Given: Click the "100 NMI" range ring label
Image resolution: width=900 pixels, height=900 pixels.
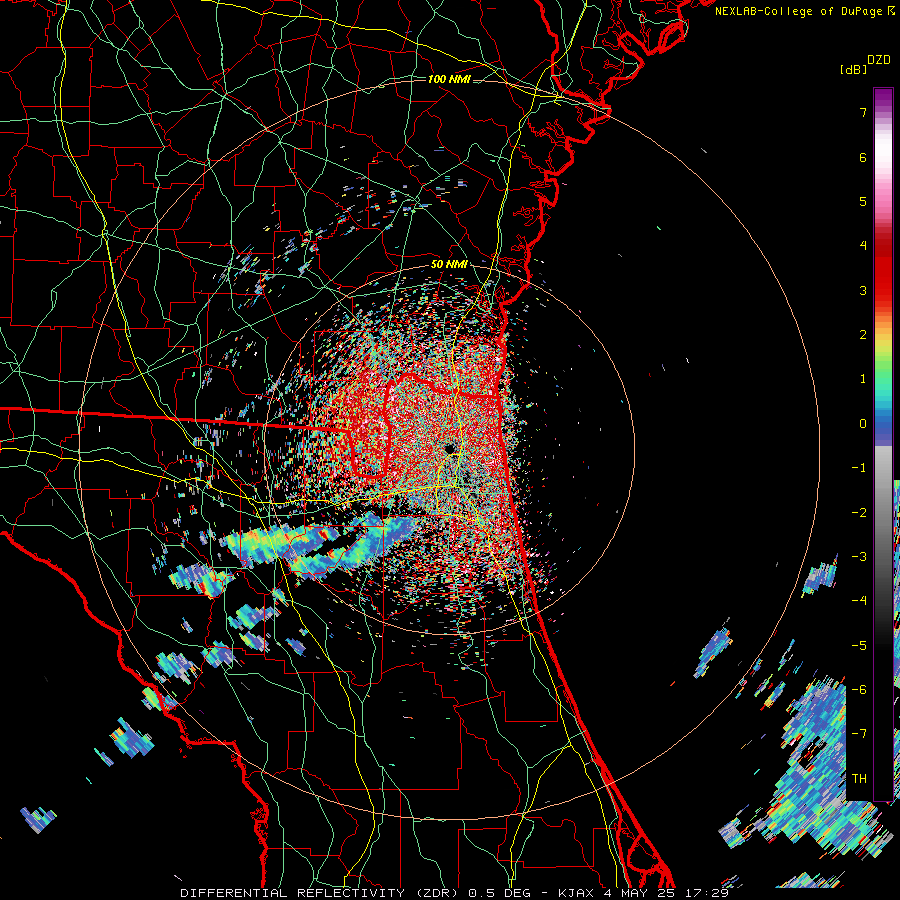Looking at the screenshot, I should pos(448,79).
